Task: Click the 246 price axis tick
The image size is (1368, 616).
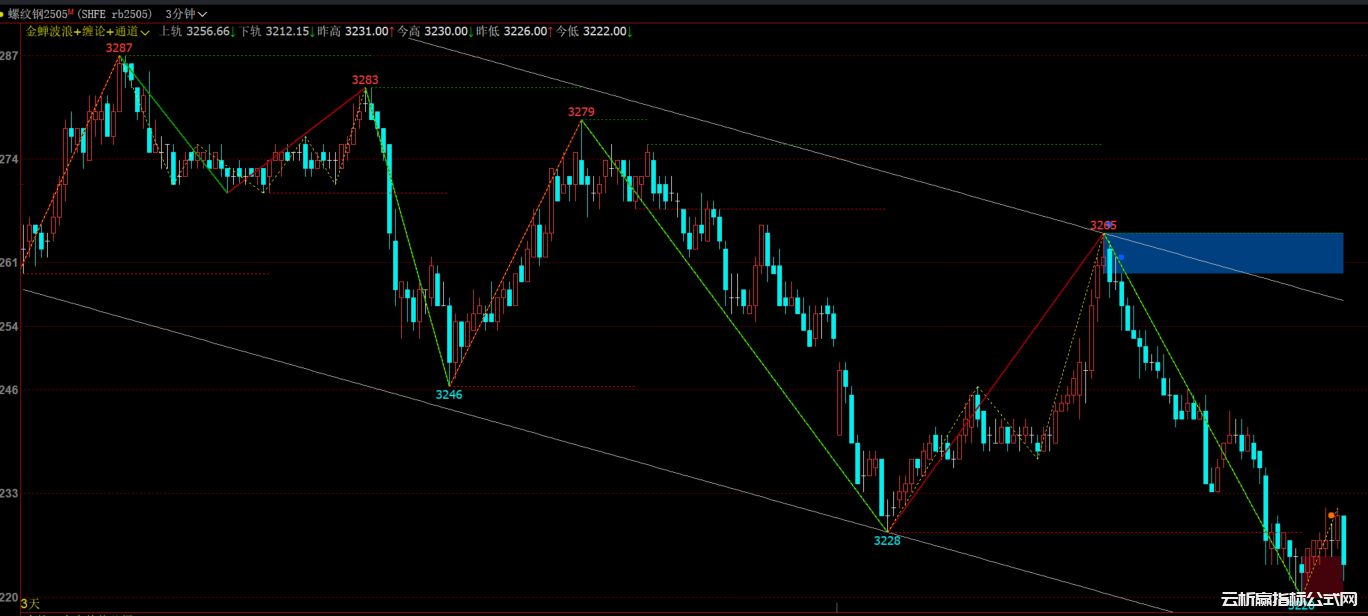Action: click(x=9, y=390)
